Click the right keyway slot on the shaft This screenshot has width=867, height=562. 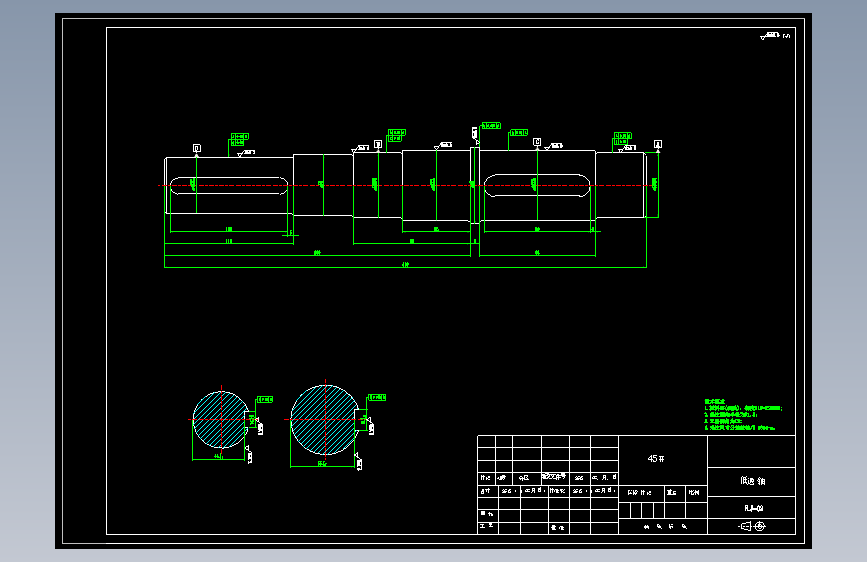537,185
